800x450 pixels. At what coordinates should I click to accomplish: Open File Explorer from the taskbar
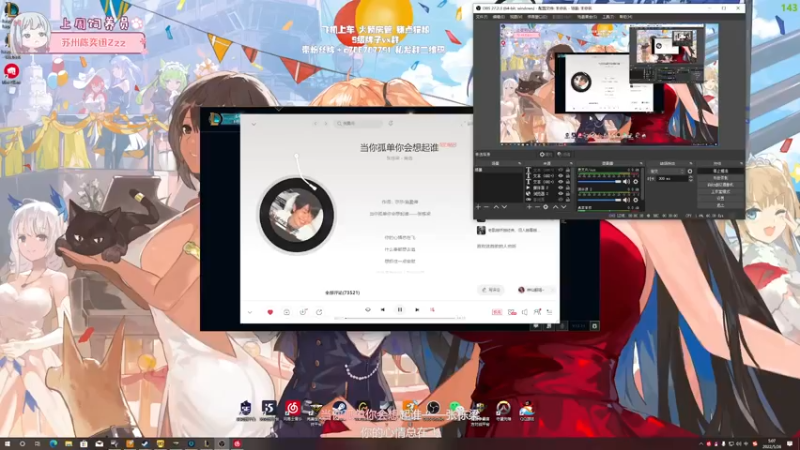pyautogui.click(x=68, y=444)
